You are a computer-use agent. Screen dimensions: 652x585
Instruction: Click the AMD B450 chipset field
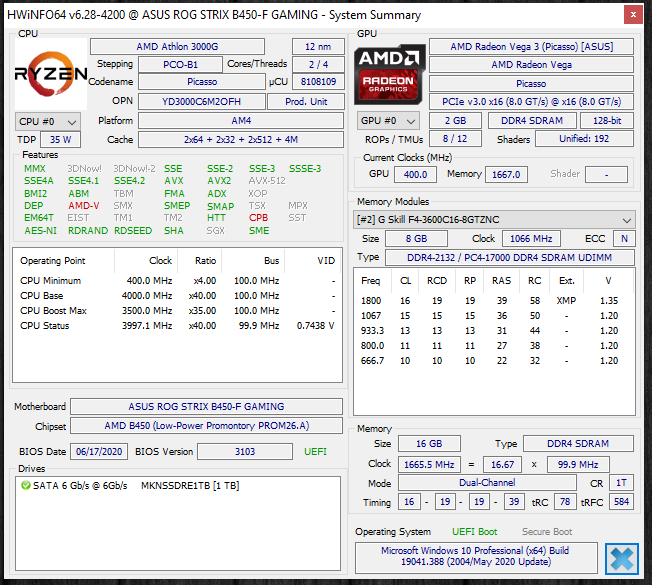[206, 426]
